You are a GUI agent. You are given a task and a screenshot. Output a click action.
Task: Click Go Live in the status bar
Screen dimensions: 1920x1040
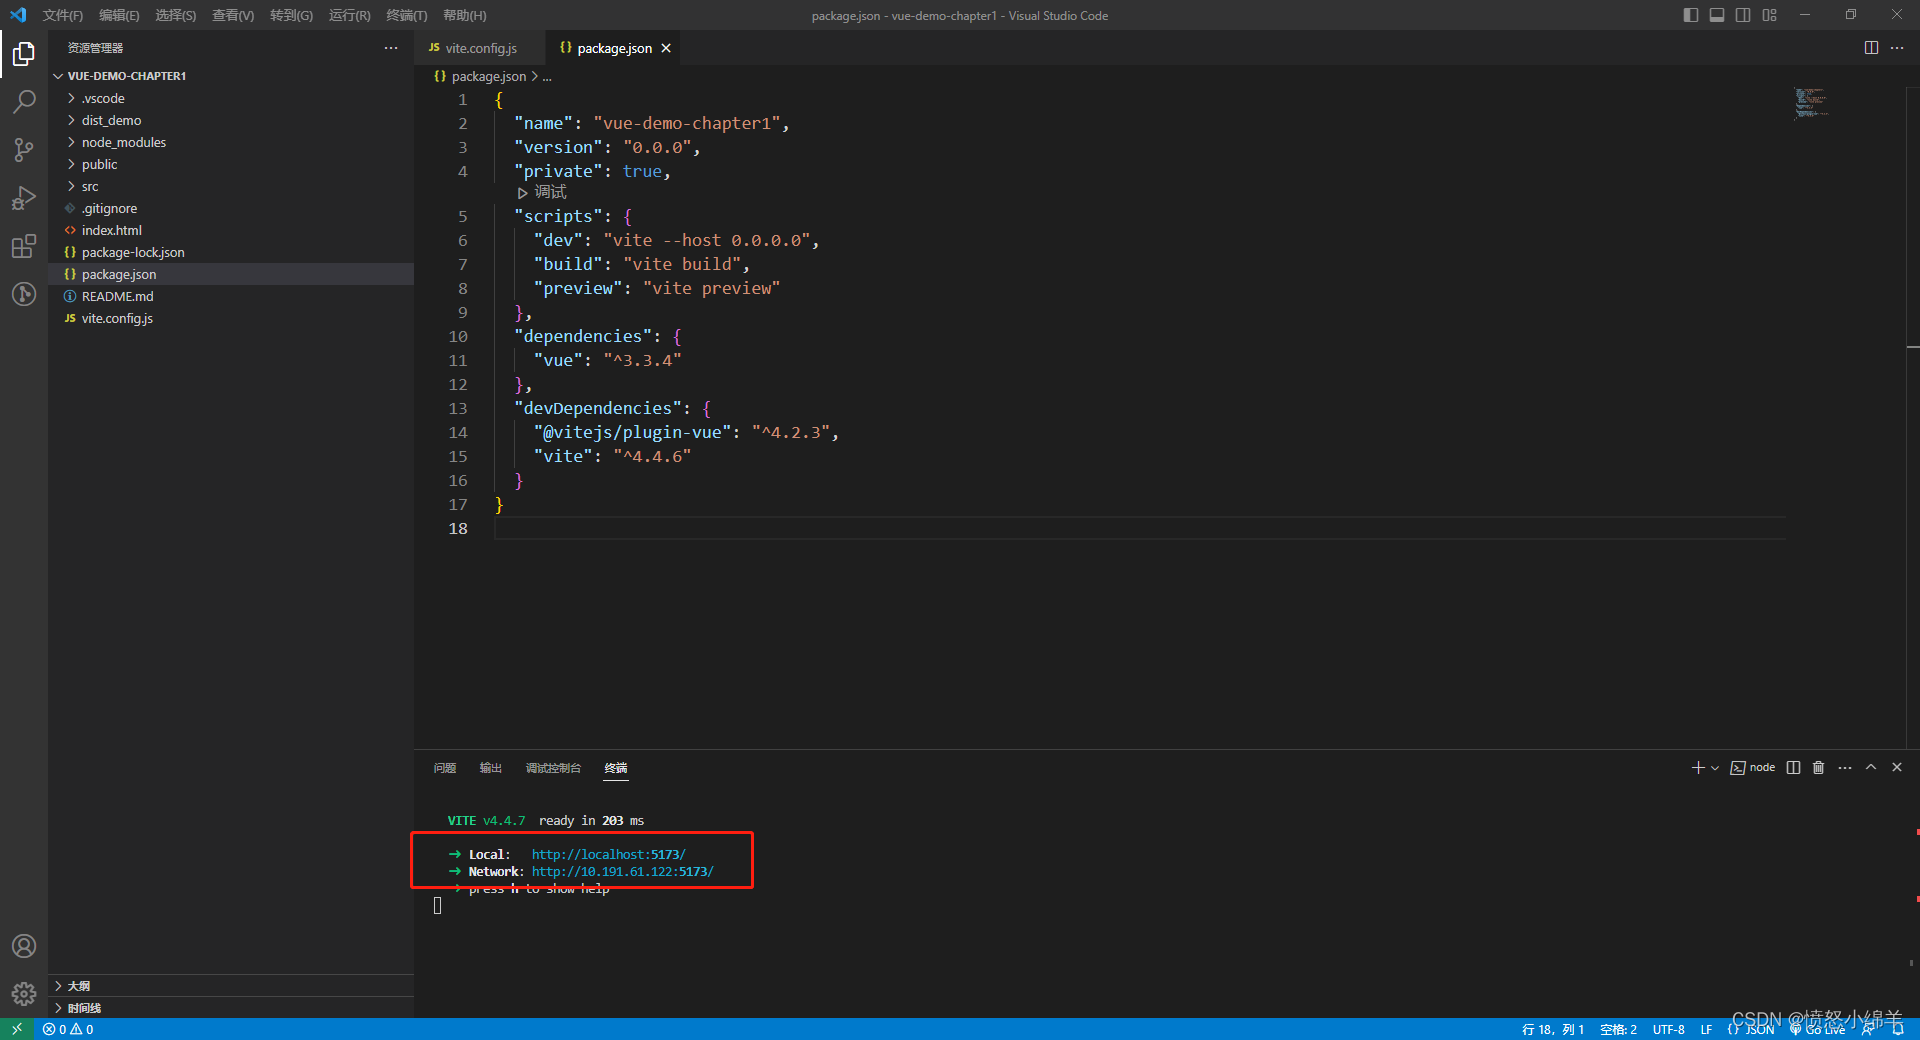point(1818,1029)
